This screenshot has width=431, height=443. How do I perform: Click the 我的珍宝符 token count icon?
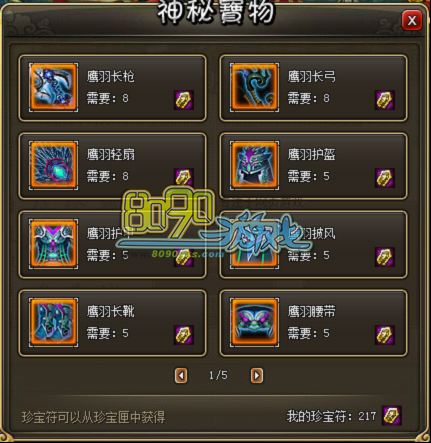pos(392,415)
